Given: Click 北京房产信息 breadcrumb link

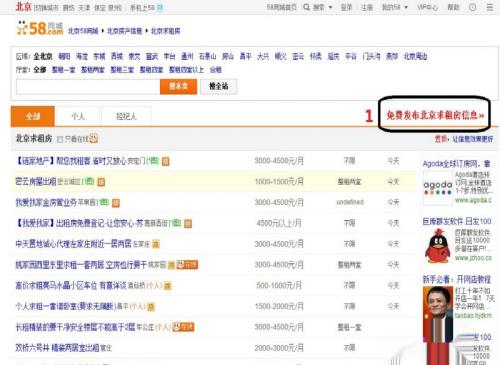Looking at the screenshot, I should tap(125, 31).
